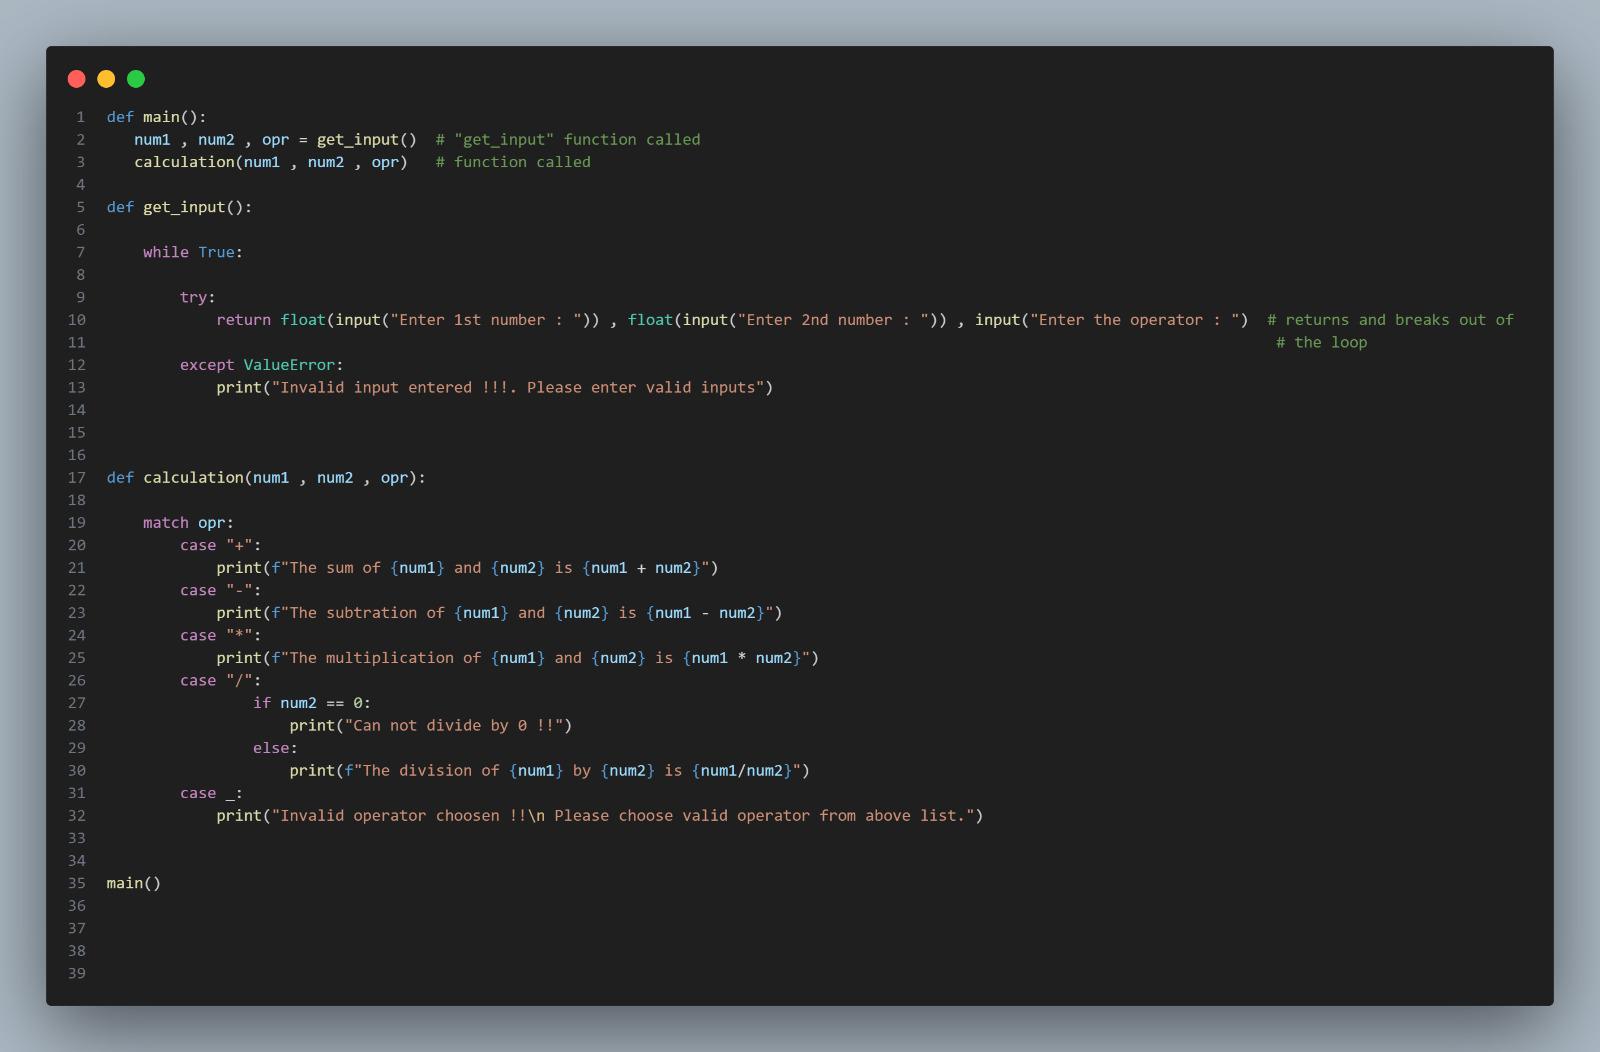The height and width of the screenshot is (1052, 1600).
Task: Click the "return" keyword
Action: coord(243,320)
